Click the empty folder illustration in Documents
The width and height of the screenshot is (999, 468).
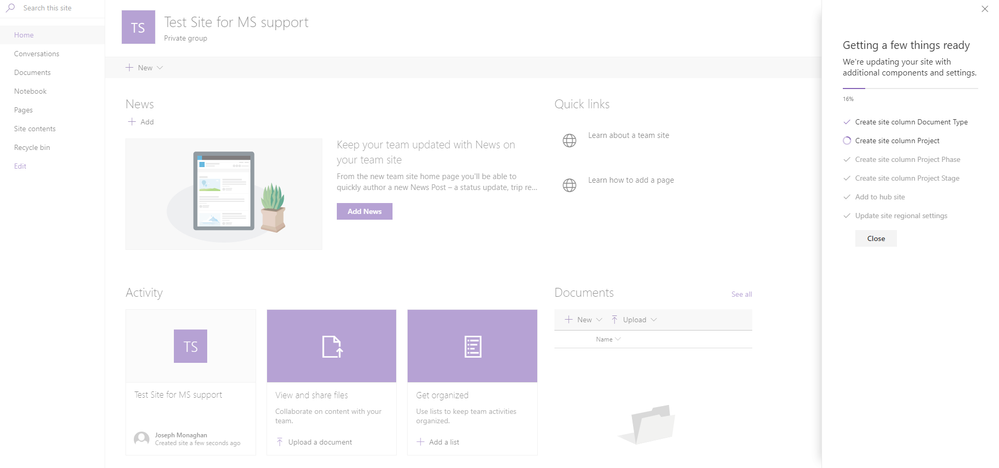(x=646, y=424)
